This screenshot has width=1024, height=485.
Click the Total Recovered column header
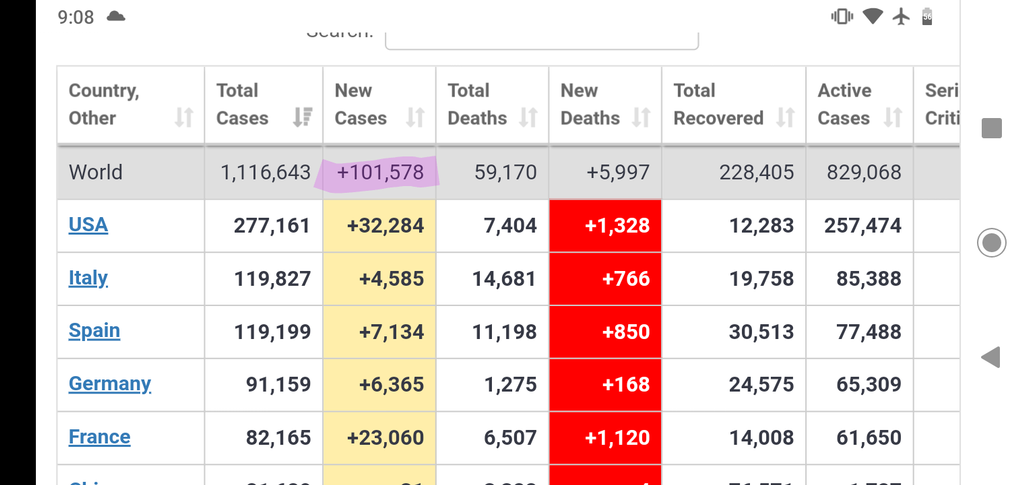tap(734, 104)
